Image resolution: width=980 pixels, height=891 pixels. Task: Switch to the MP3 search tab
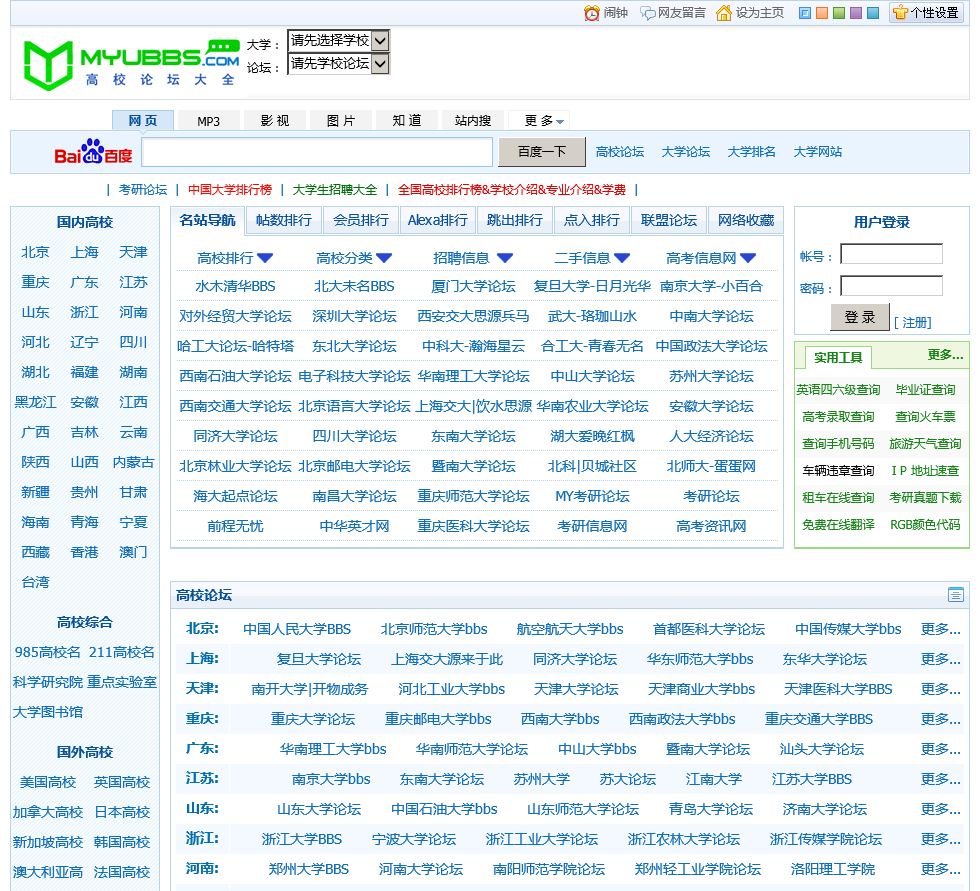[x=208, y=121]
